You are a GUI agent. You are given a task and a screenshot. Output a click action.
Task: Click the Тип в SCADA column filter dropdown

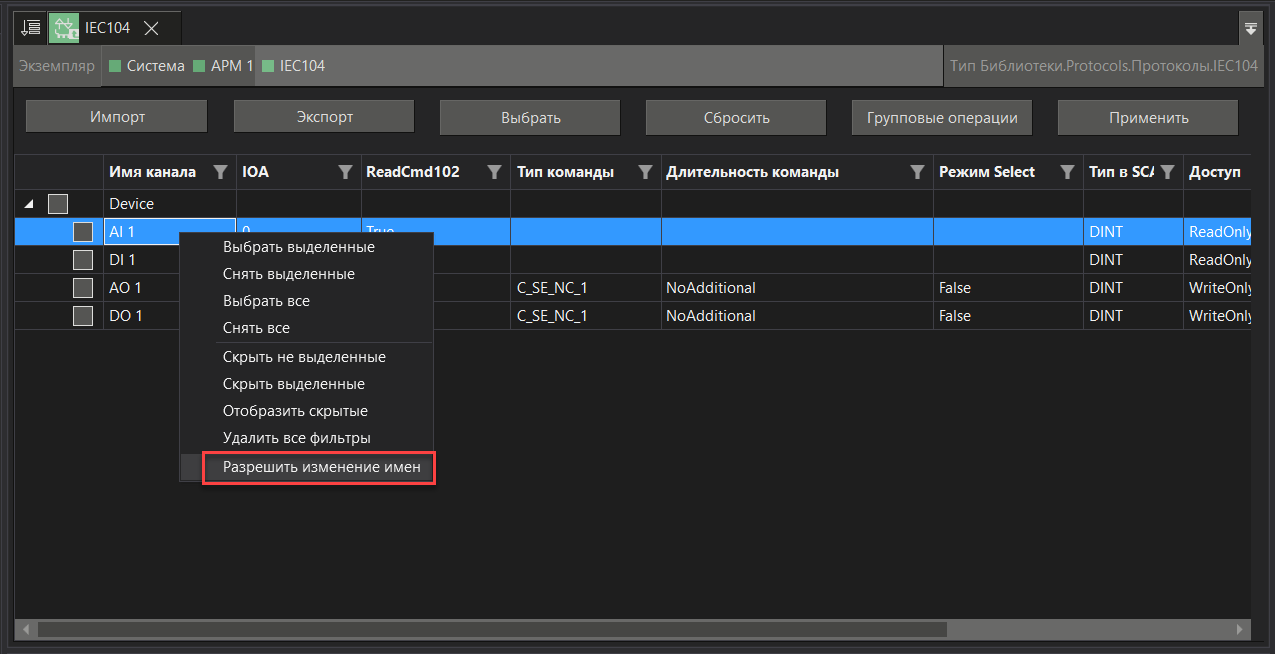pyautogui.click(x=1166, y=172)
